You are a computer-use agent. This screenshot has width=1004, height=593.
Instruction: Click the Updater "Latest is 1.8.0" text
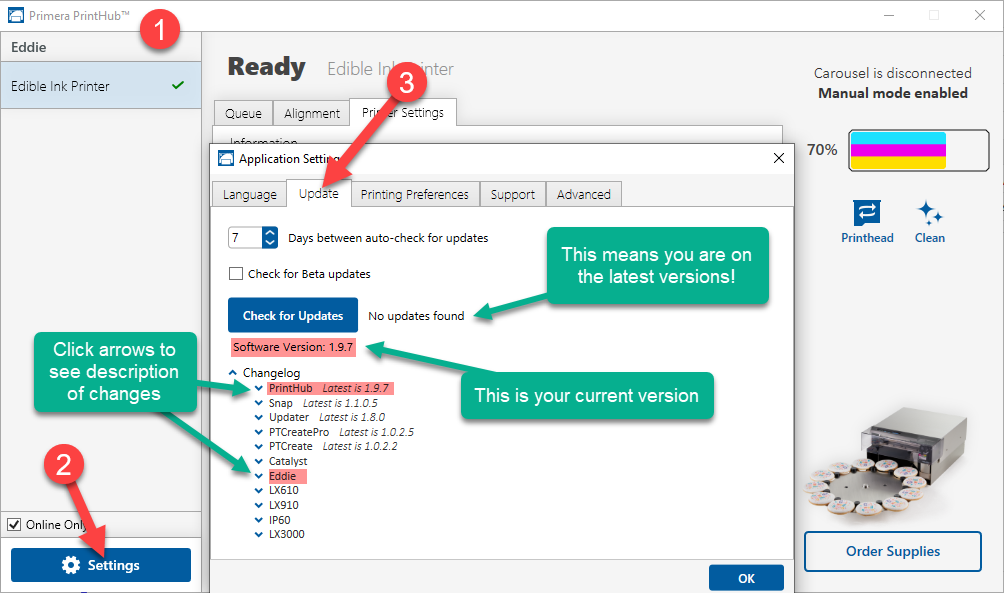(352, 418)
